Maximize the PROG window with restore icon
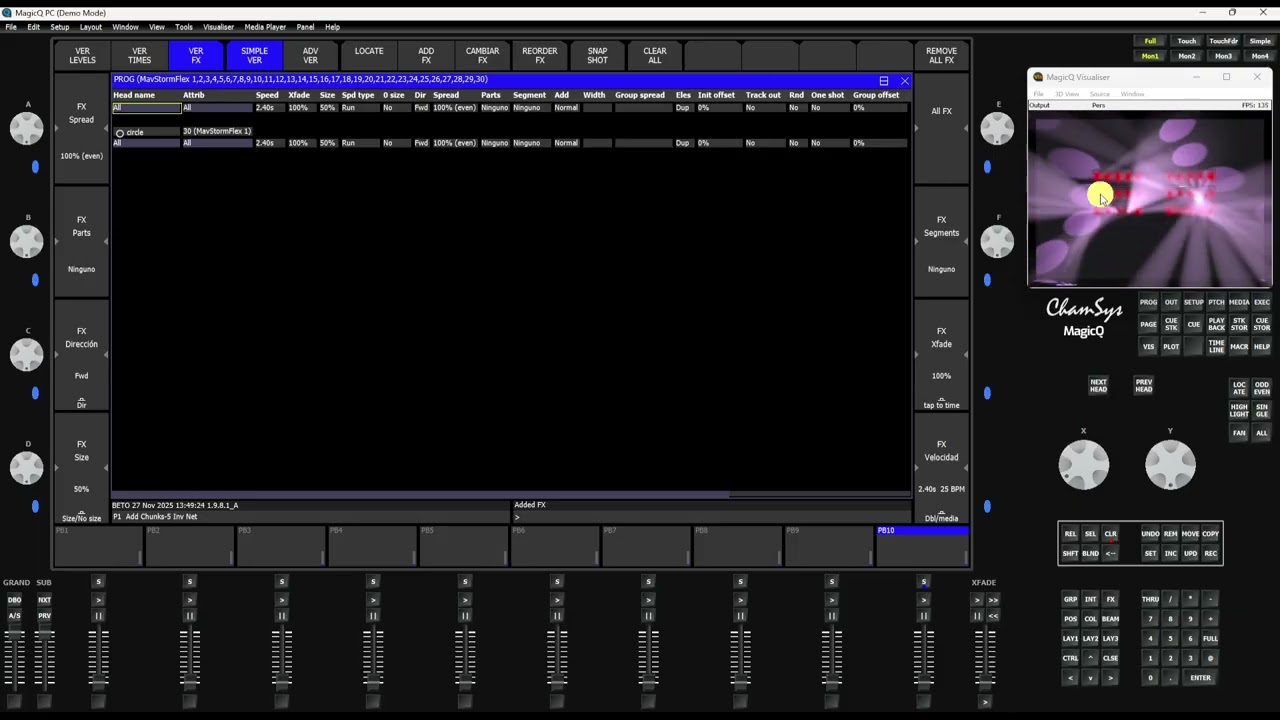1280x720 pixels. pyautogui.click(x=884, y=80)
